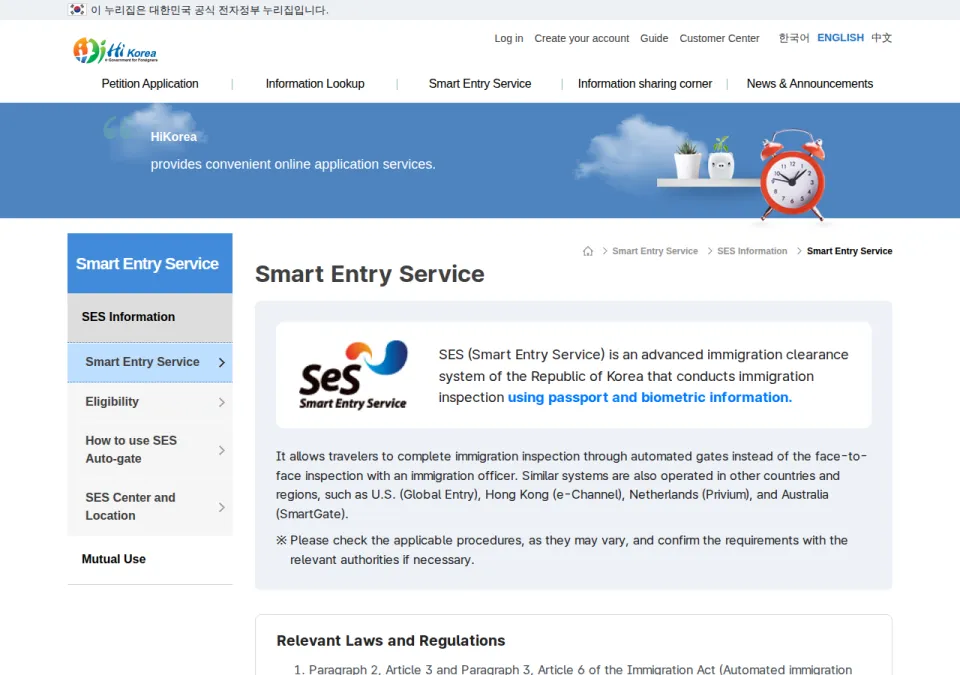
Task: Click chevron next to sidebar Smart Entry Service
Action: click(222, 363)
